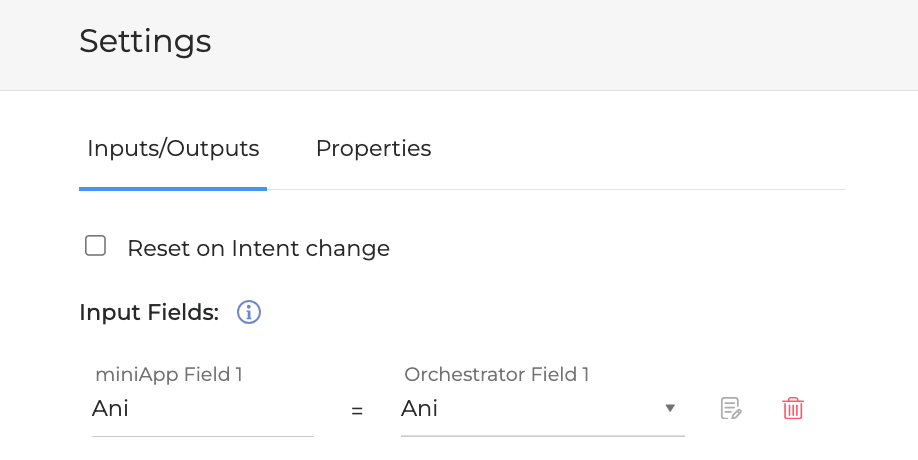Viewport: 918px width, 460px height.
Task: Click the Reset on Intent change label
Action: click(x=258, y=248)
